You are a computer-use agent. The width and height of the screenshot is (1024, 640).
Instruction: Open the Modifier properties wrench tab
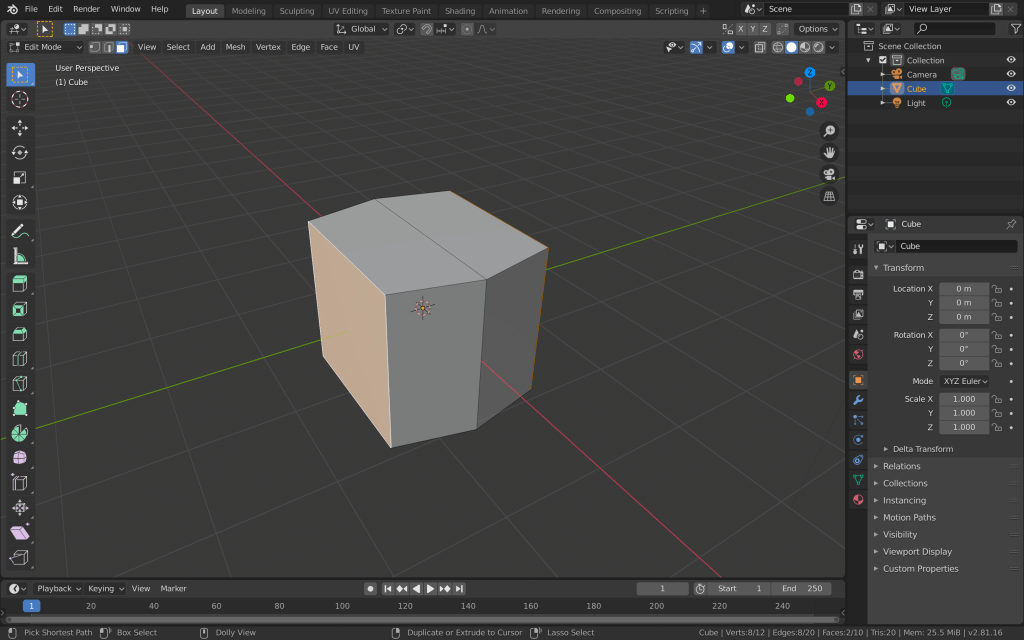(x=858, y=400)
